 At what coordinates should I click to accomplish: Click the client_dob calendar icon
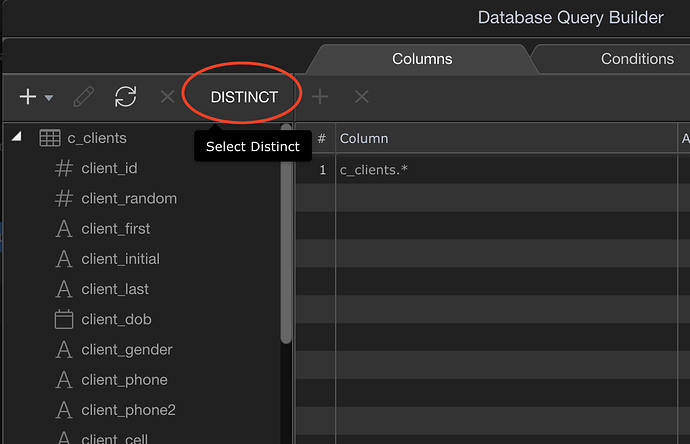point(64,320)
